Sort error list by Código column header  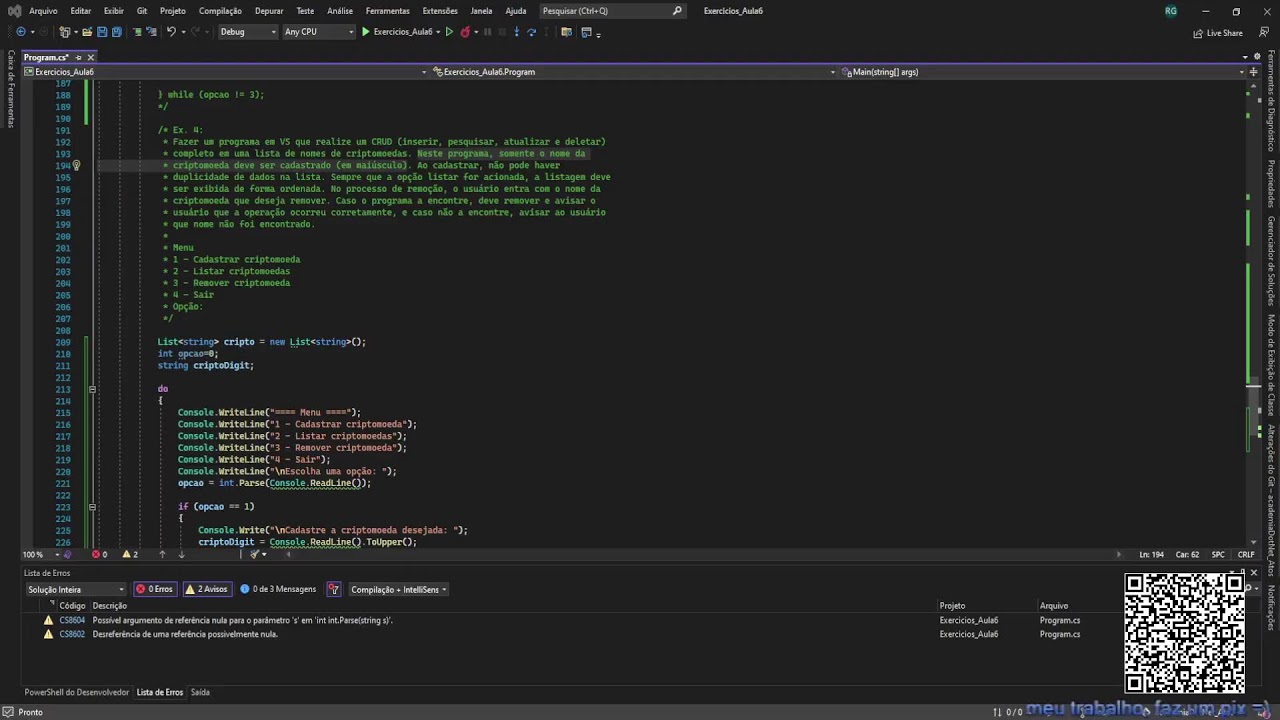(72, 605)
